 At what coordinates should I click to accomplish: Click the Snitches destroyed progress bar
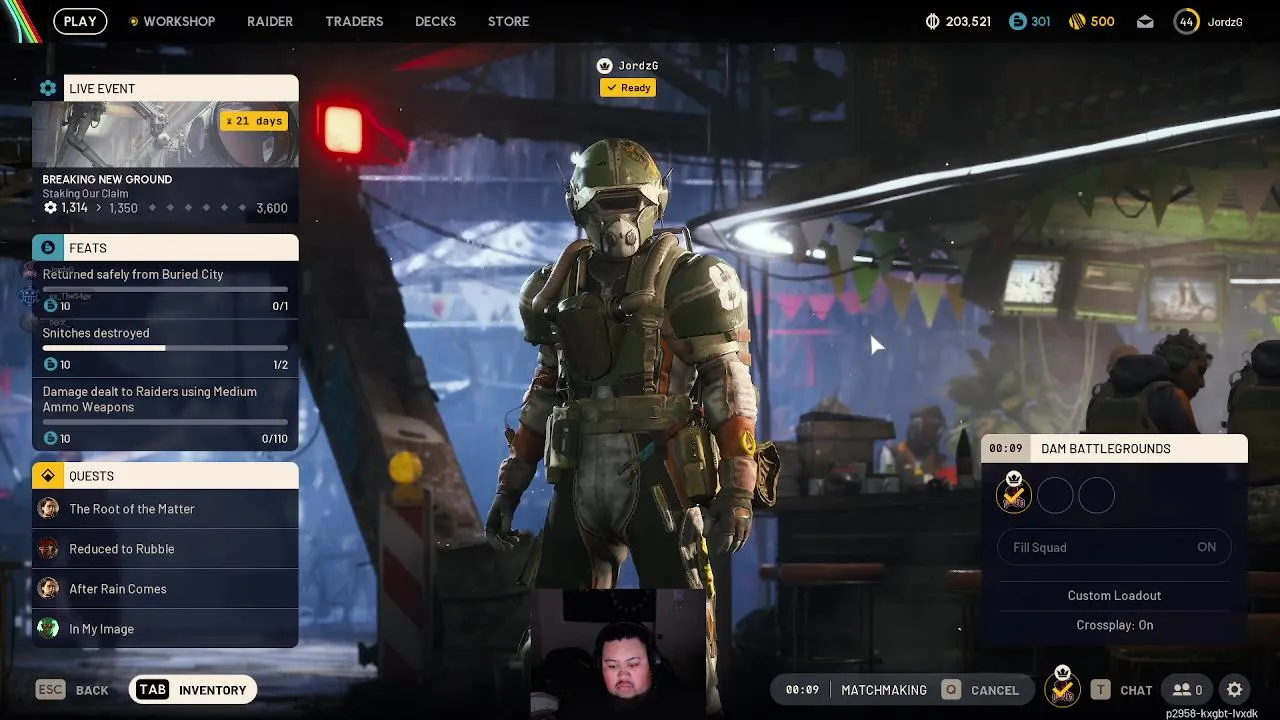tap(165, 348)
